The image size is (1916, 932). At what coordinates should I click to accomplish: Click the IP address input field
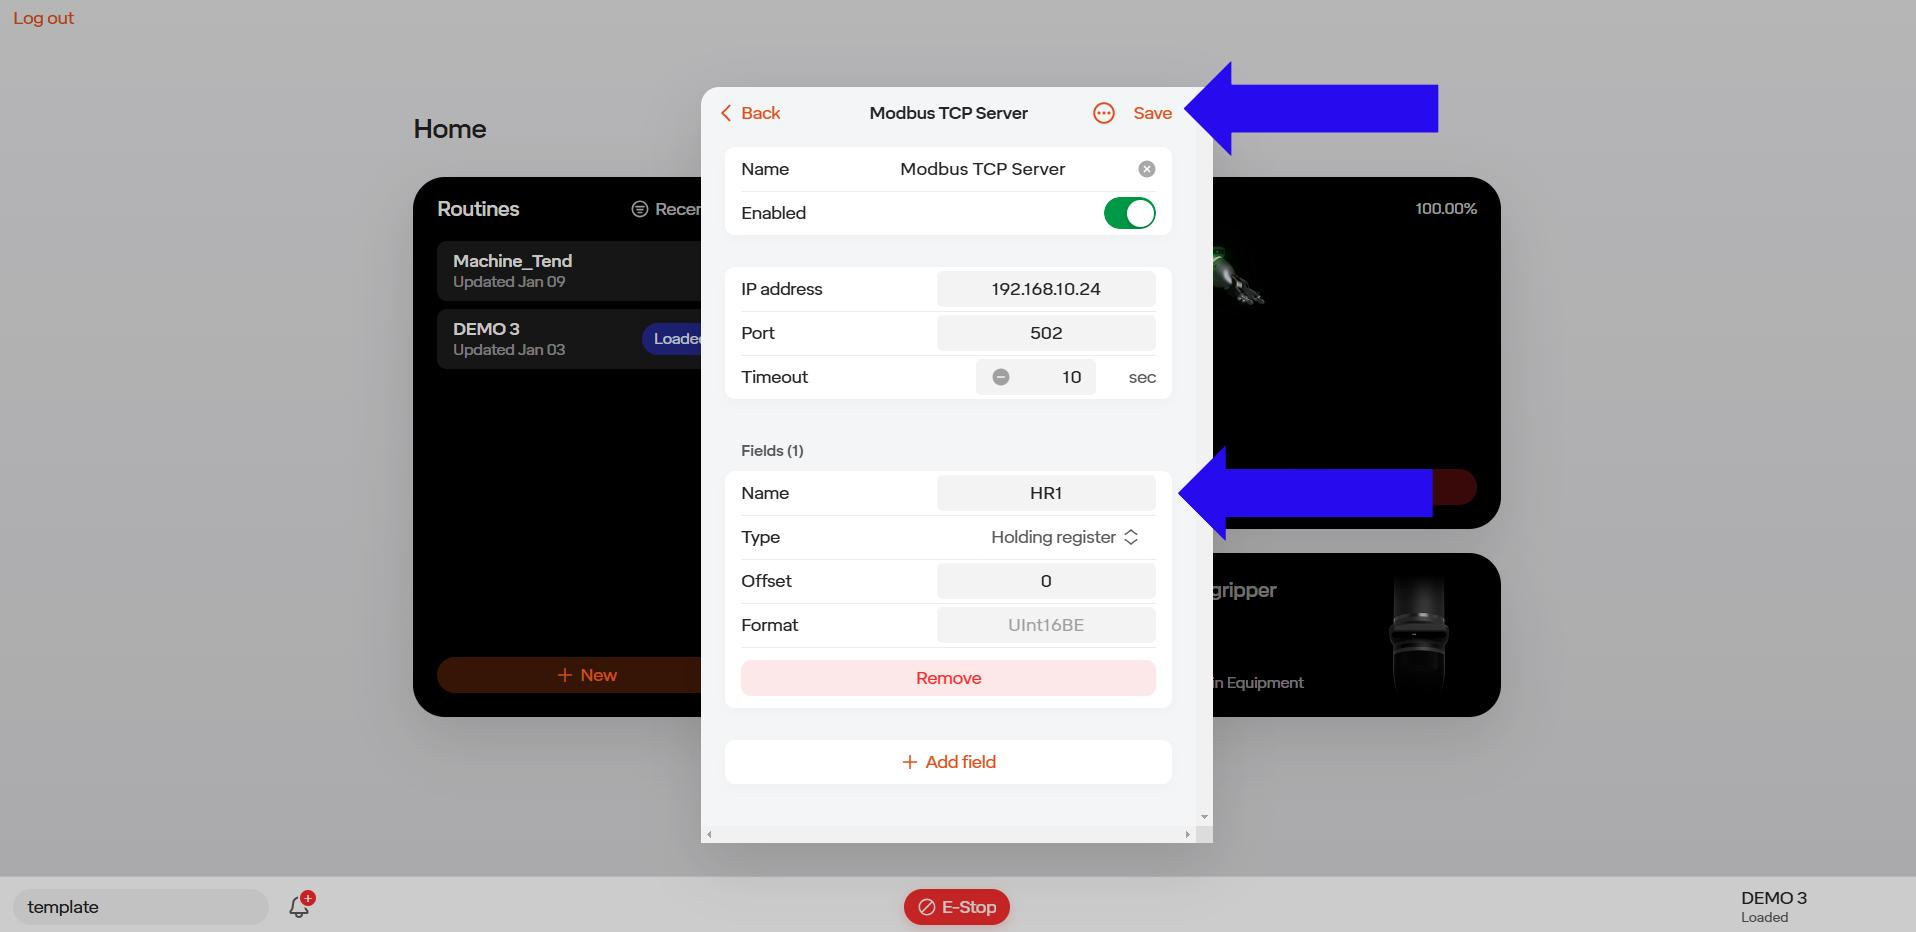point(1046,289)
